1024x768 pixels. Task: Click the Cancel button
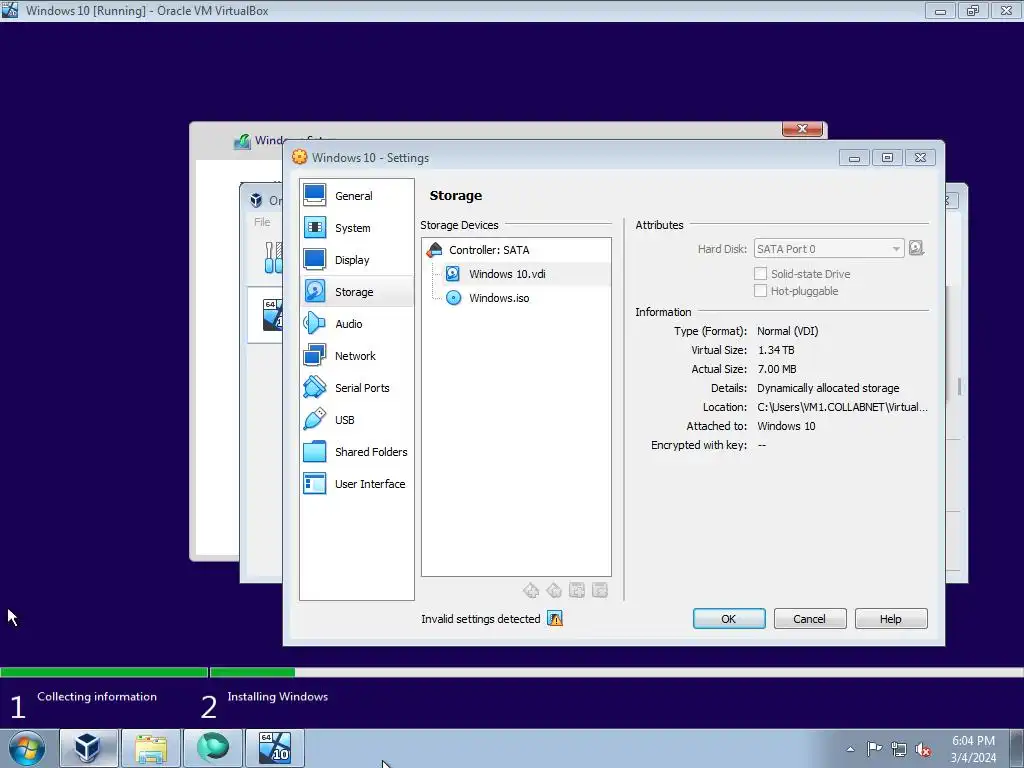pos(810,619)
